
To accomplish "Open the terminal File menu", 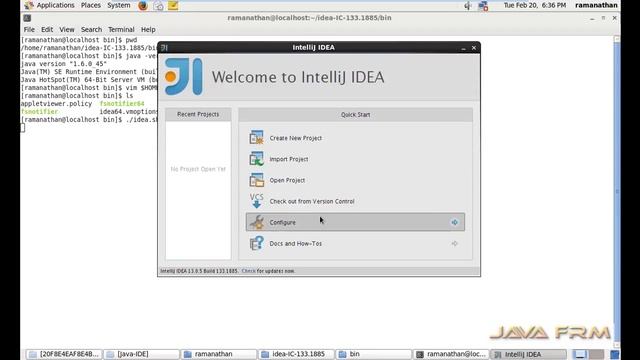I will pyautogui.click(x=29, y=29).
